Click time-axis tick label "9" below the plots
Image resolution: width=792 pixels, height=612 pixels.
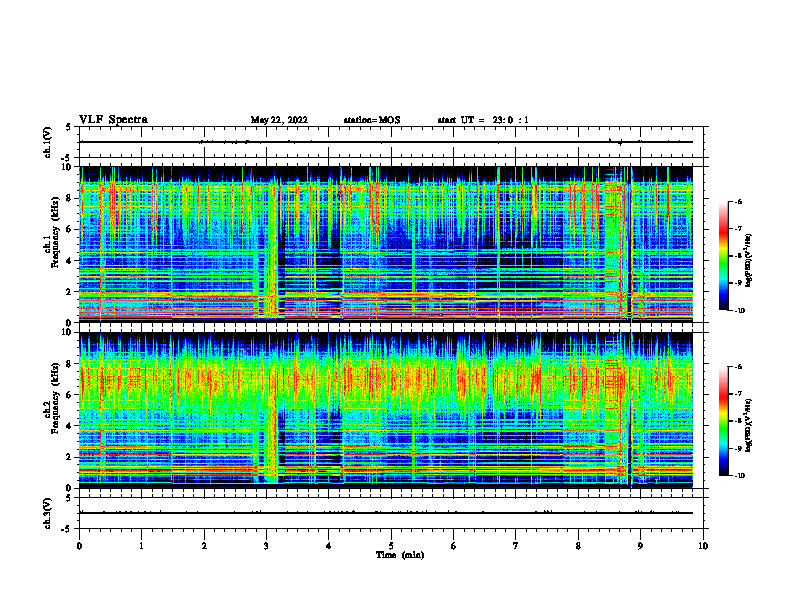(x=640, y=546)
